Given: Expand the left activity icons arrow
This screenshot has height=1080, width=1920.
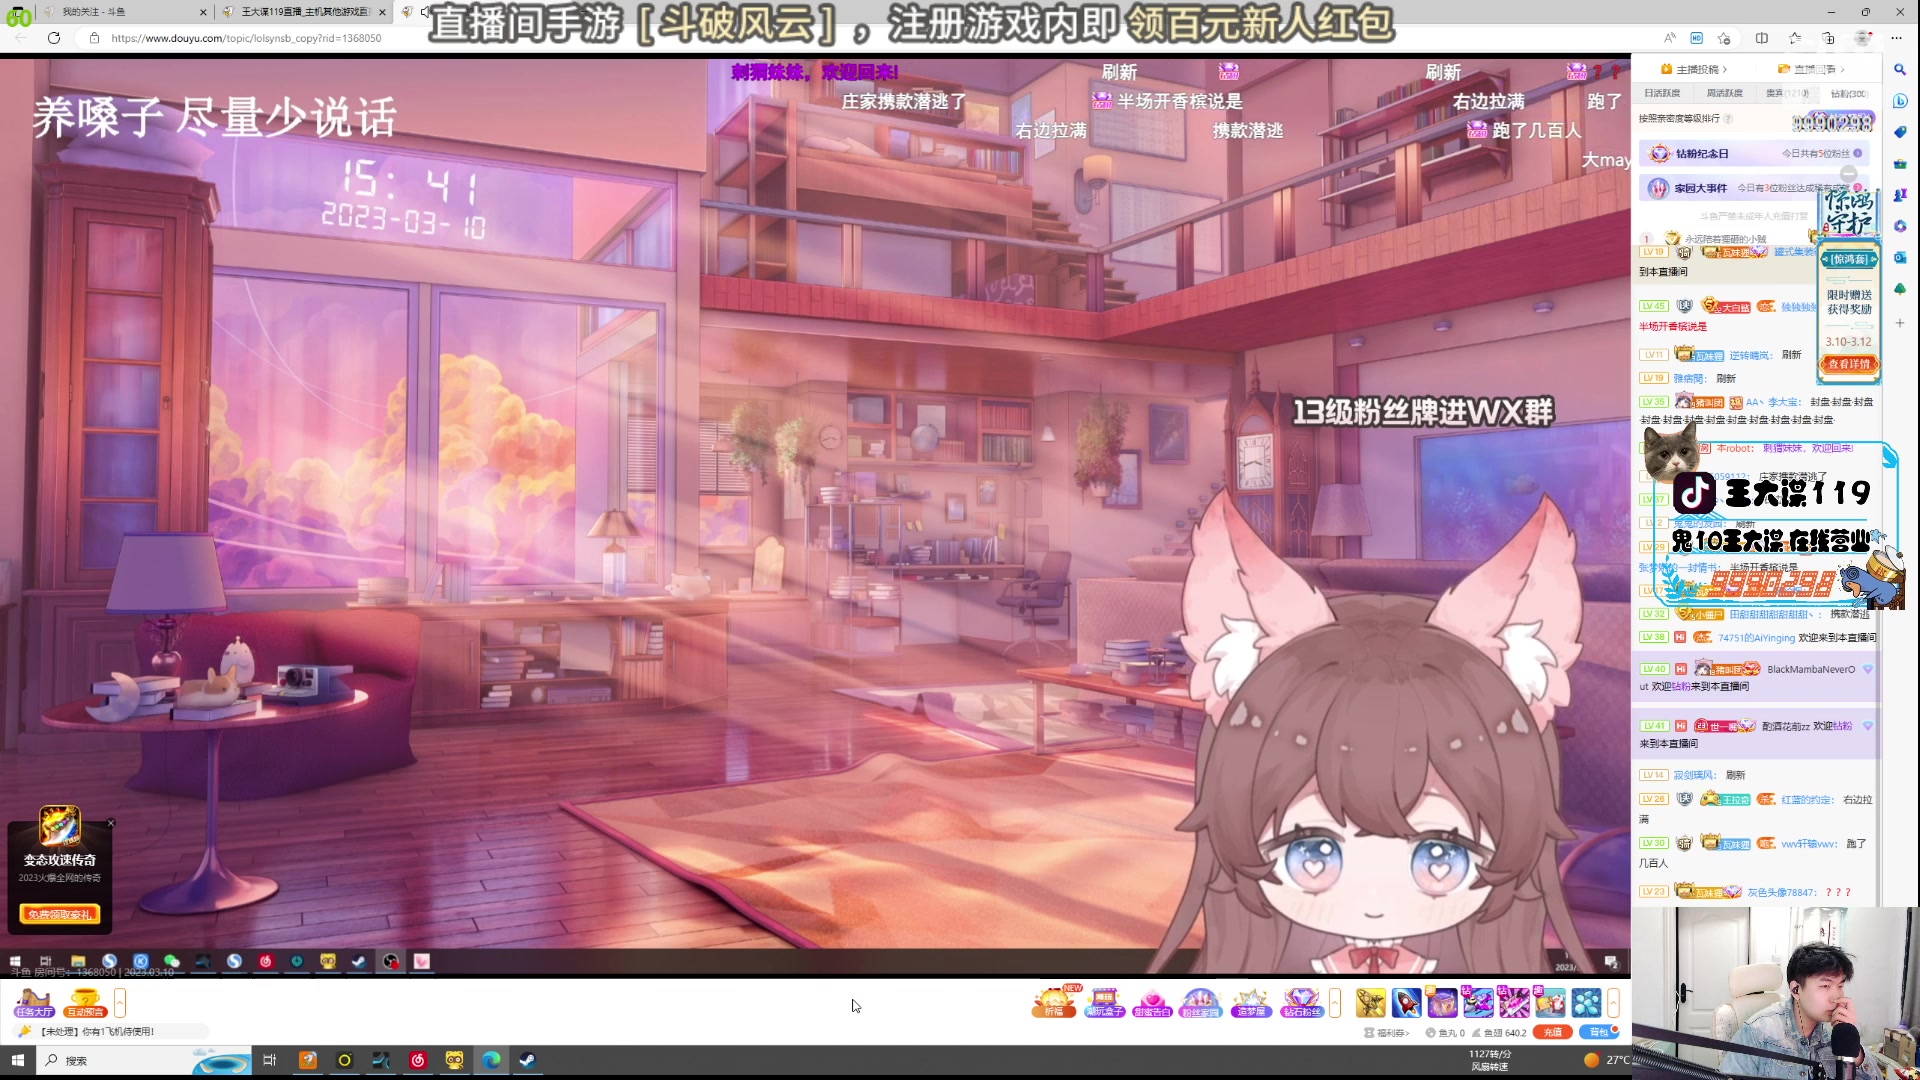Looking at the screenshot, I should click(120, 1002).
